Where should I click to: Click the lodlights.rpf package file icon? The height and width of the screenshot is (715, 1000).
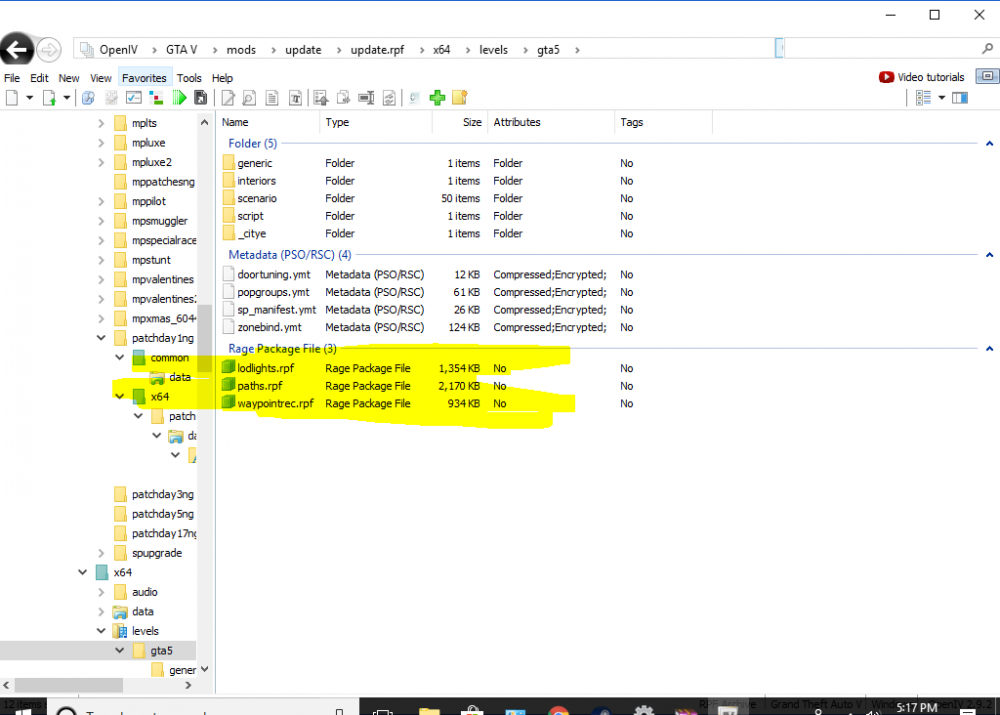click(x=228, y=368)
